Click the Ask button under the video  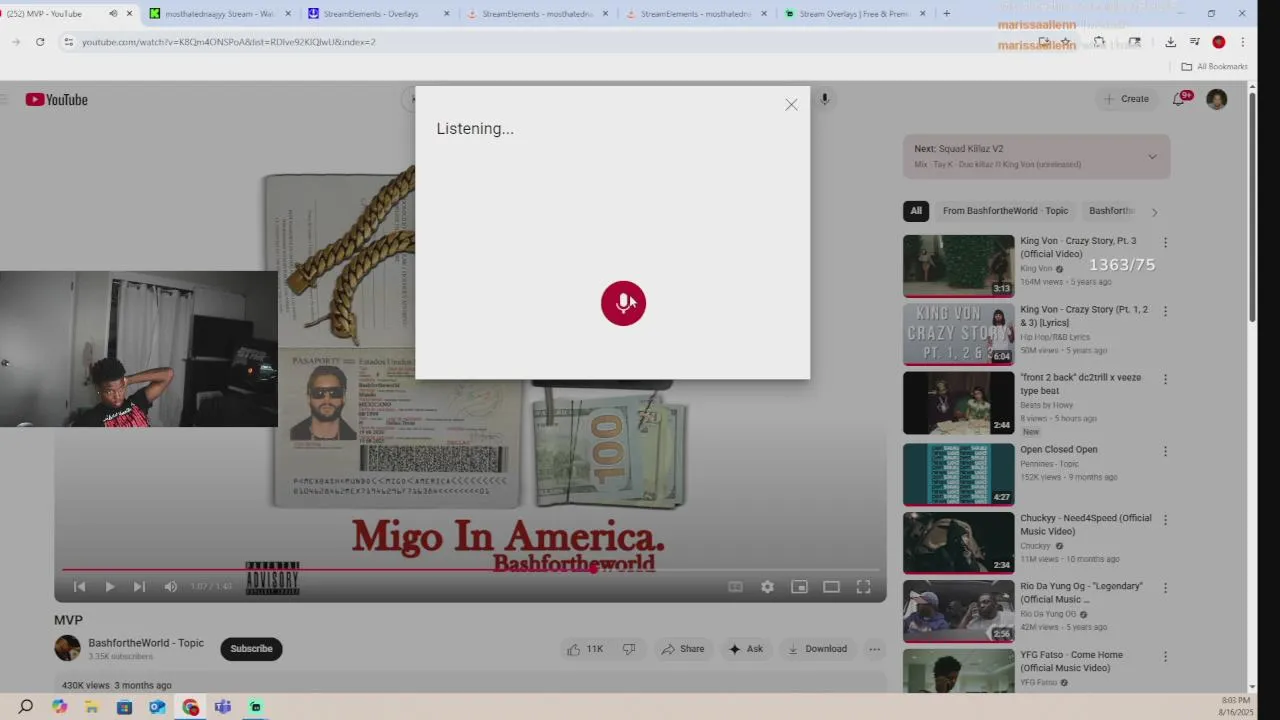pos(746,649)
